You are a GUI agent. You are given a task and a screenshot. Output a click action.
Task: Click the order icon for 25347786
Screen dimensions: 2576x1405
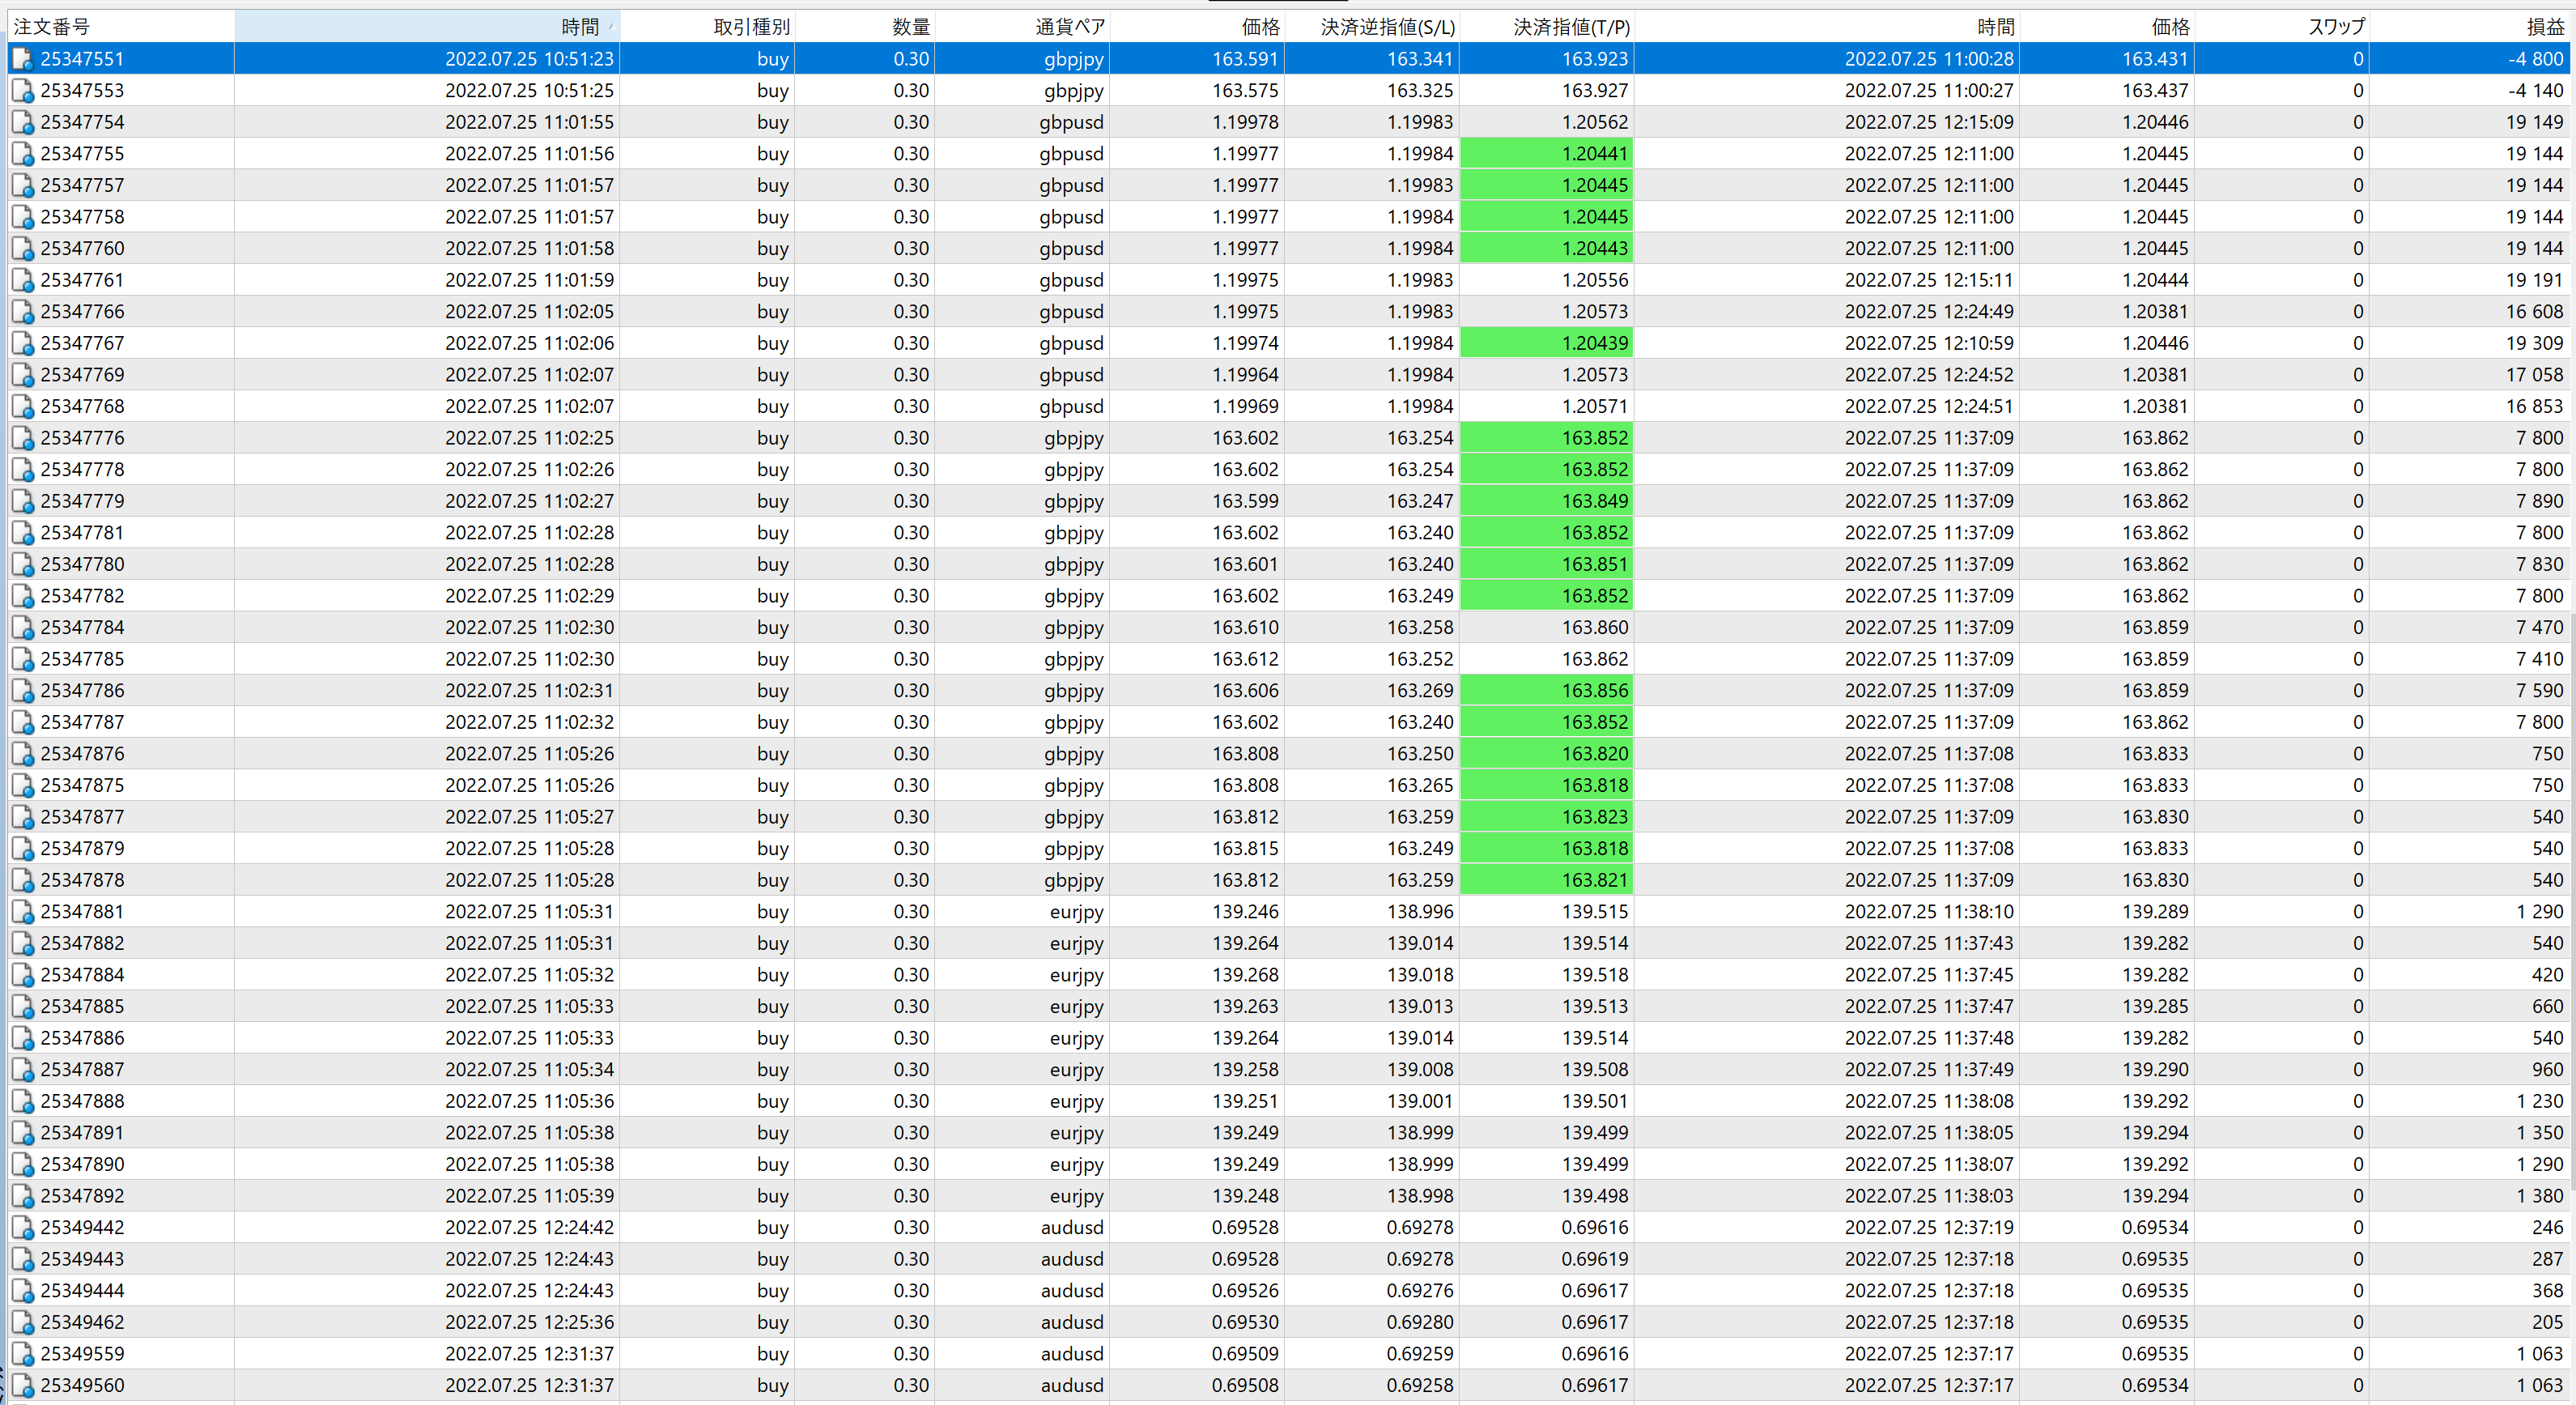[x=22, y=691]
